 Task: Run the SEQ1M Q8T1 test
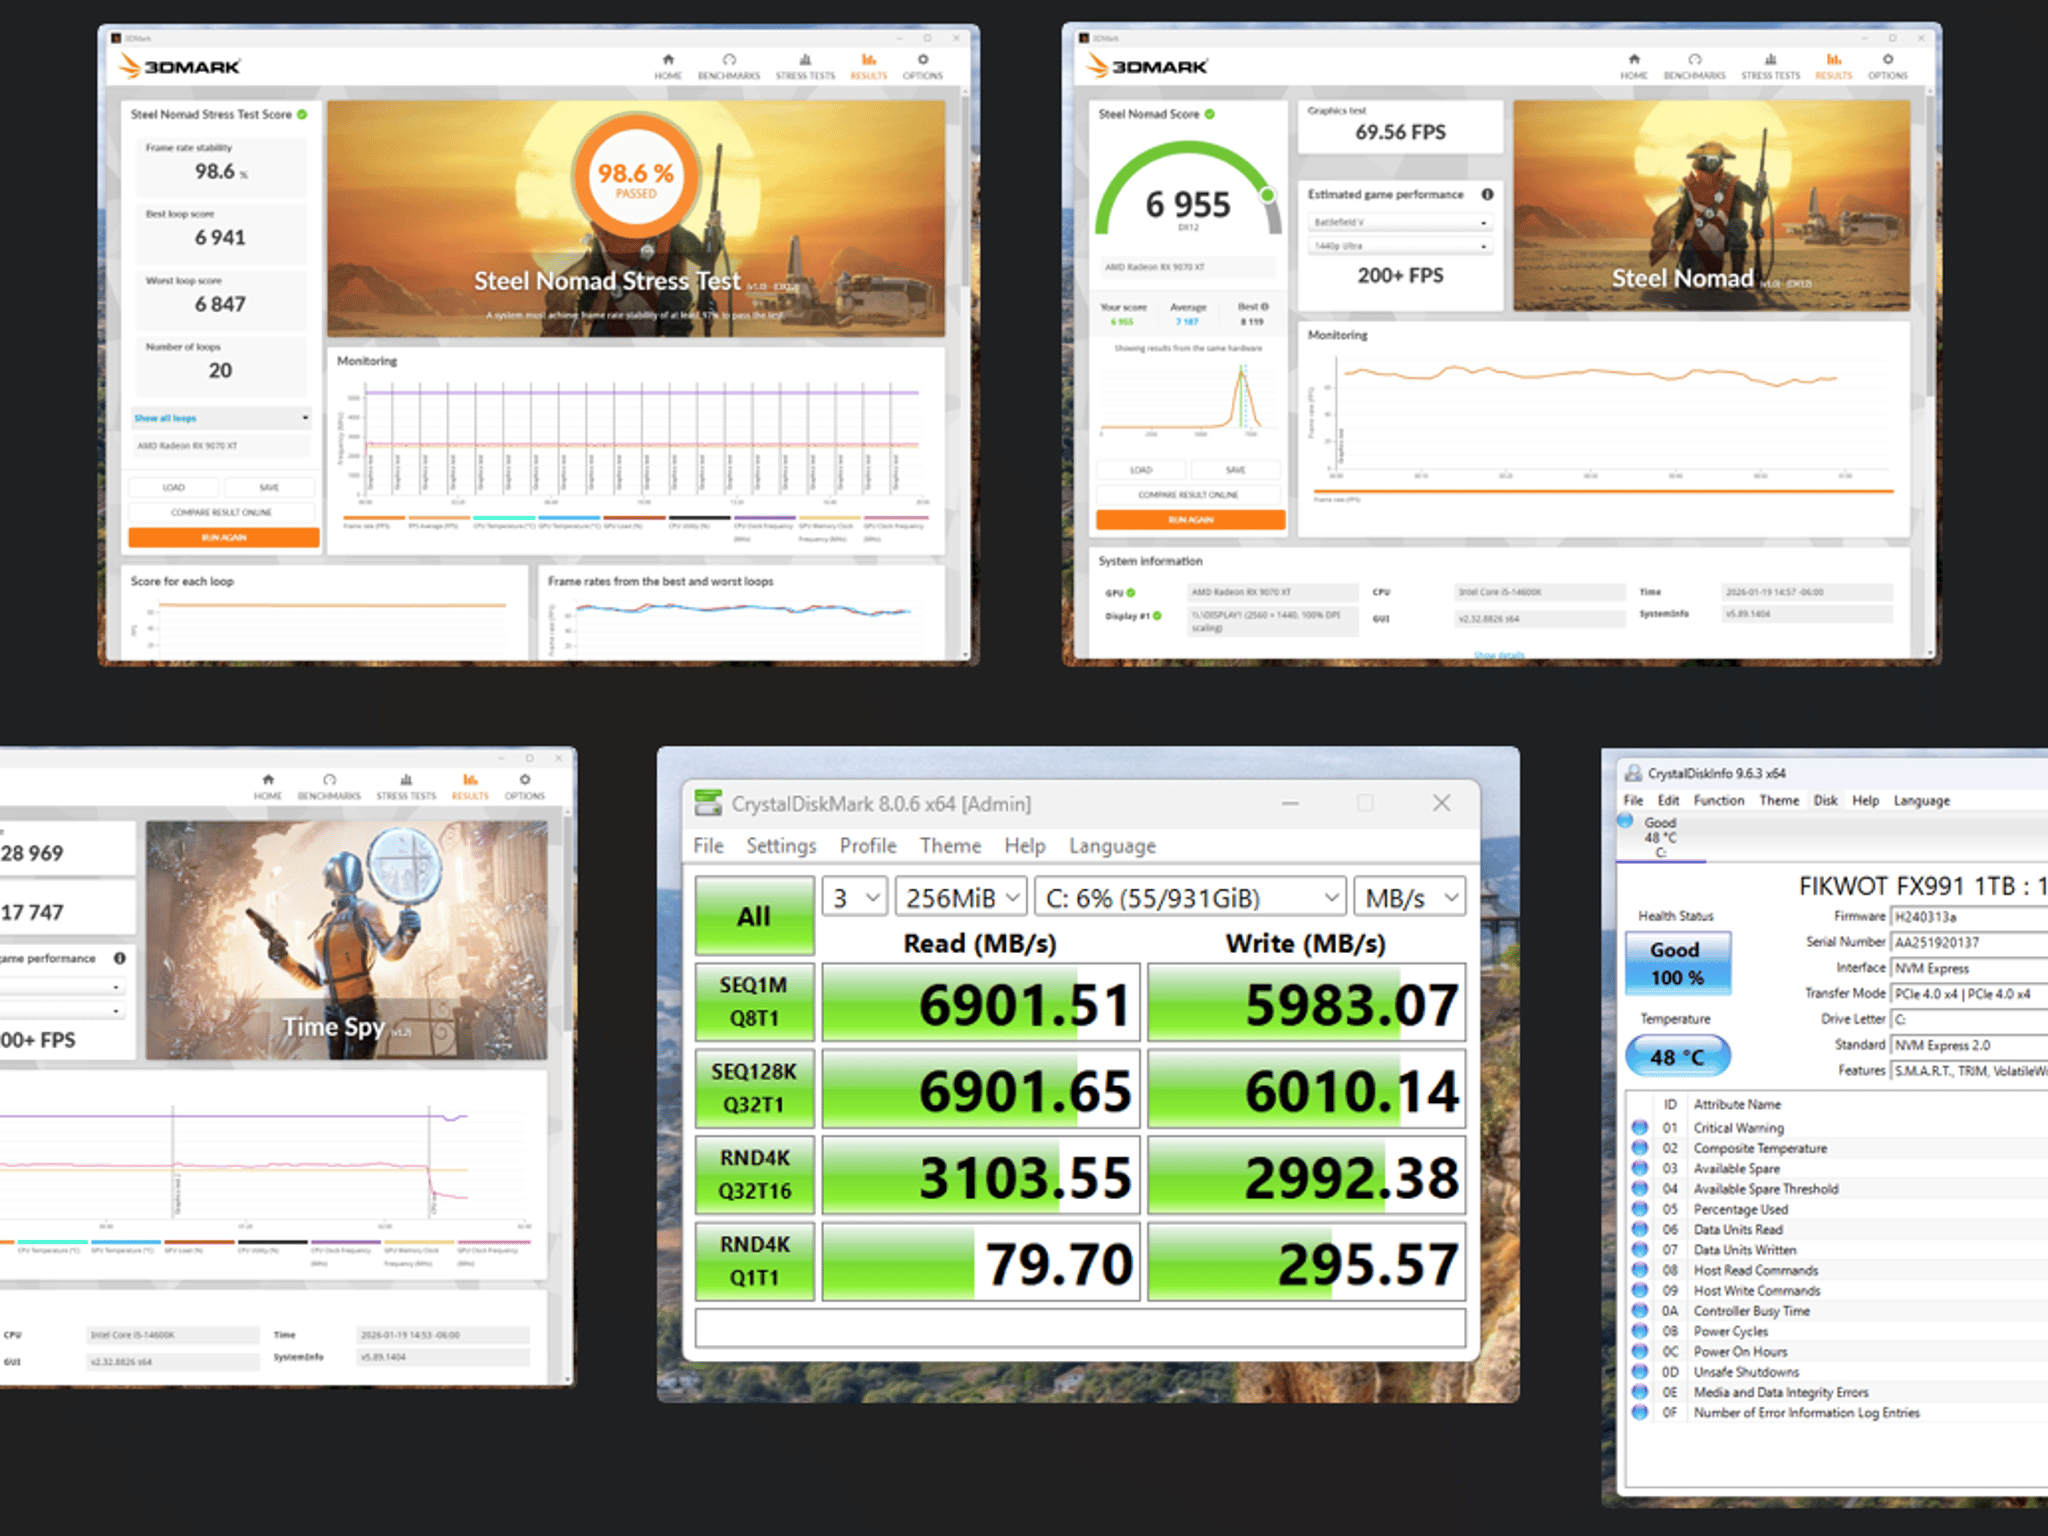754,1001
